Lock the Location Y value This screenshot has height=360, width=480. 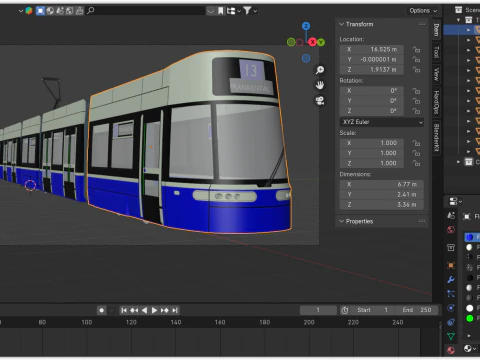point(416,60)
